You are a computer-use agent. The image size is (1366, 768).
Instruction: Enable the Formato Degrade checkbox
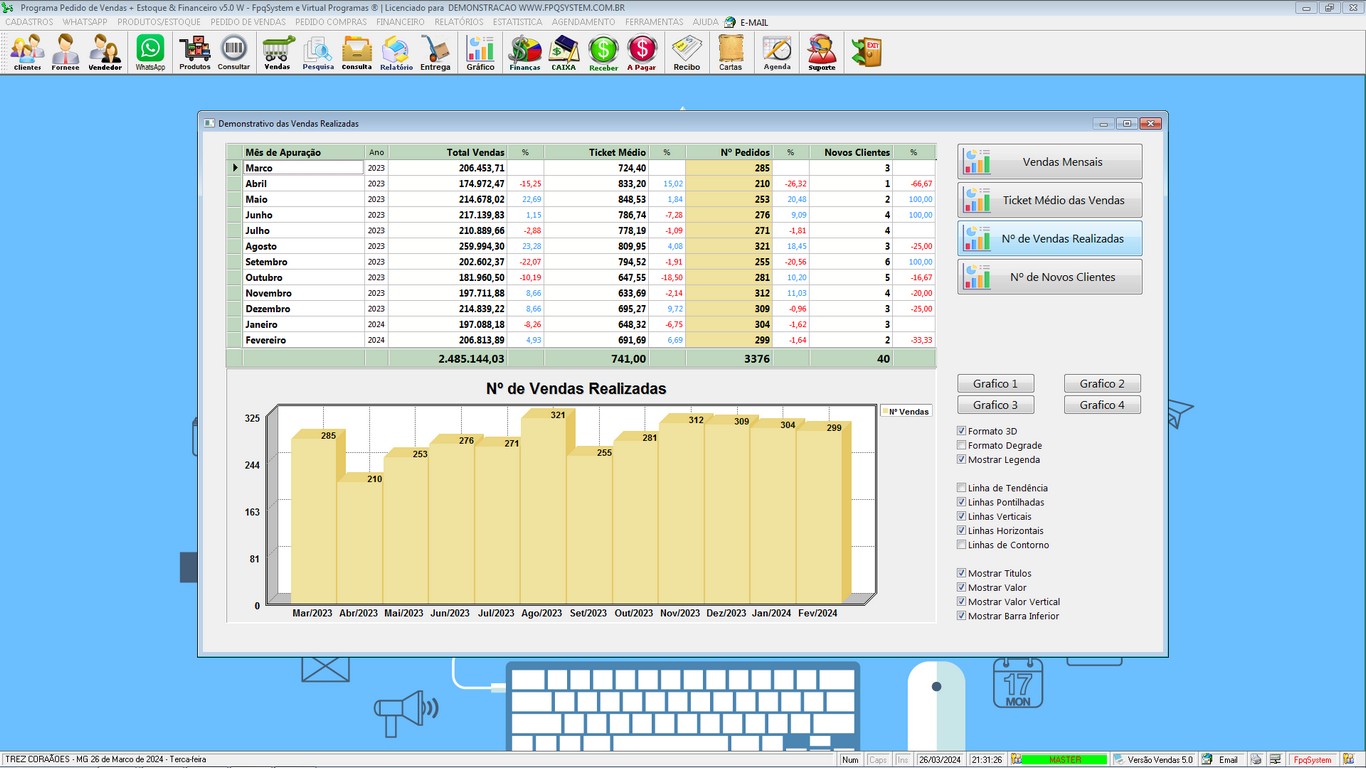coord(962,446)
